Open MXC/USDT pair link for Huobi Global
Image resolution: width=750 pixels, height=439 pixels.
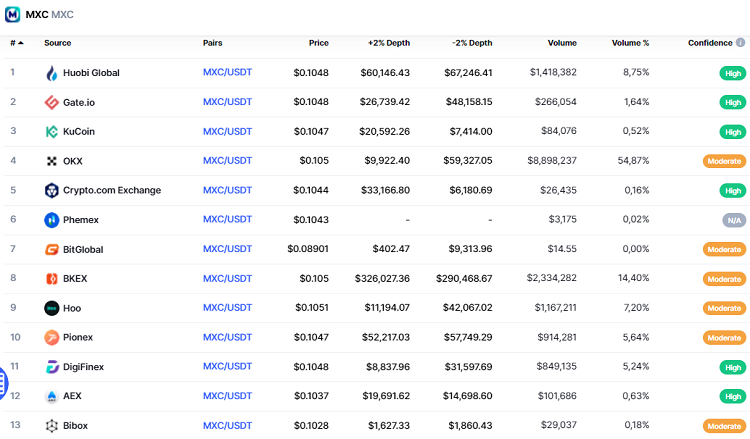click(x=227, y=72)
